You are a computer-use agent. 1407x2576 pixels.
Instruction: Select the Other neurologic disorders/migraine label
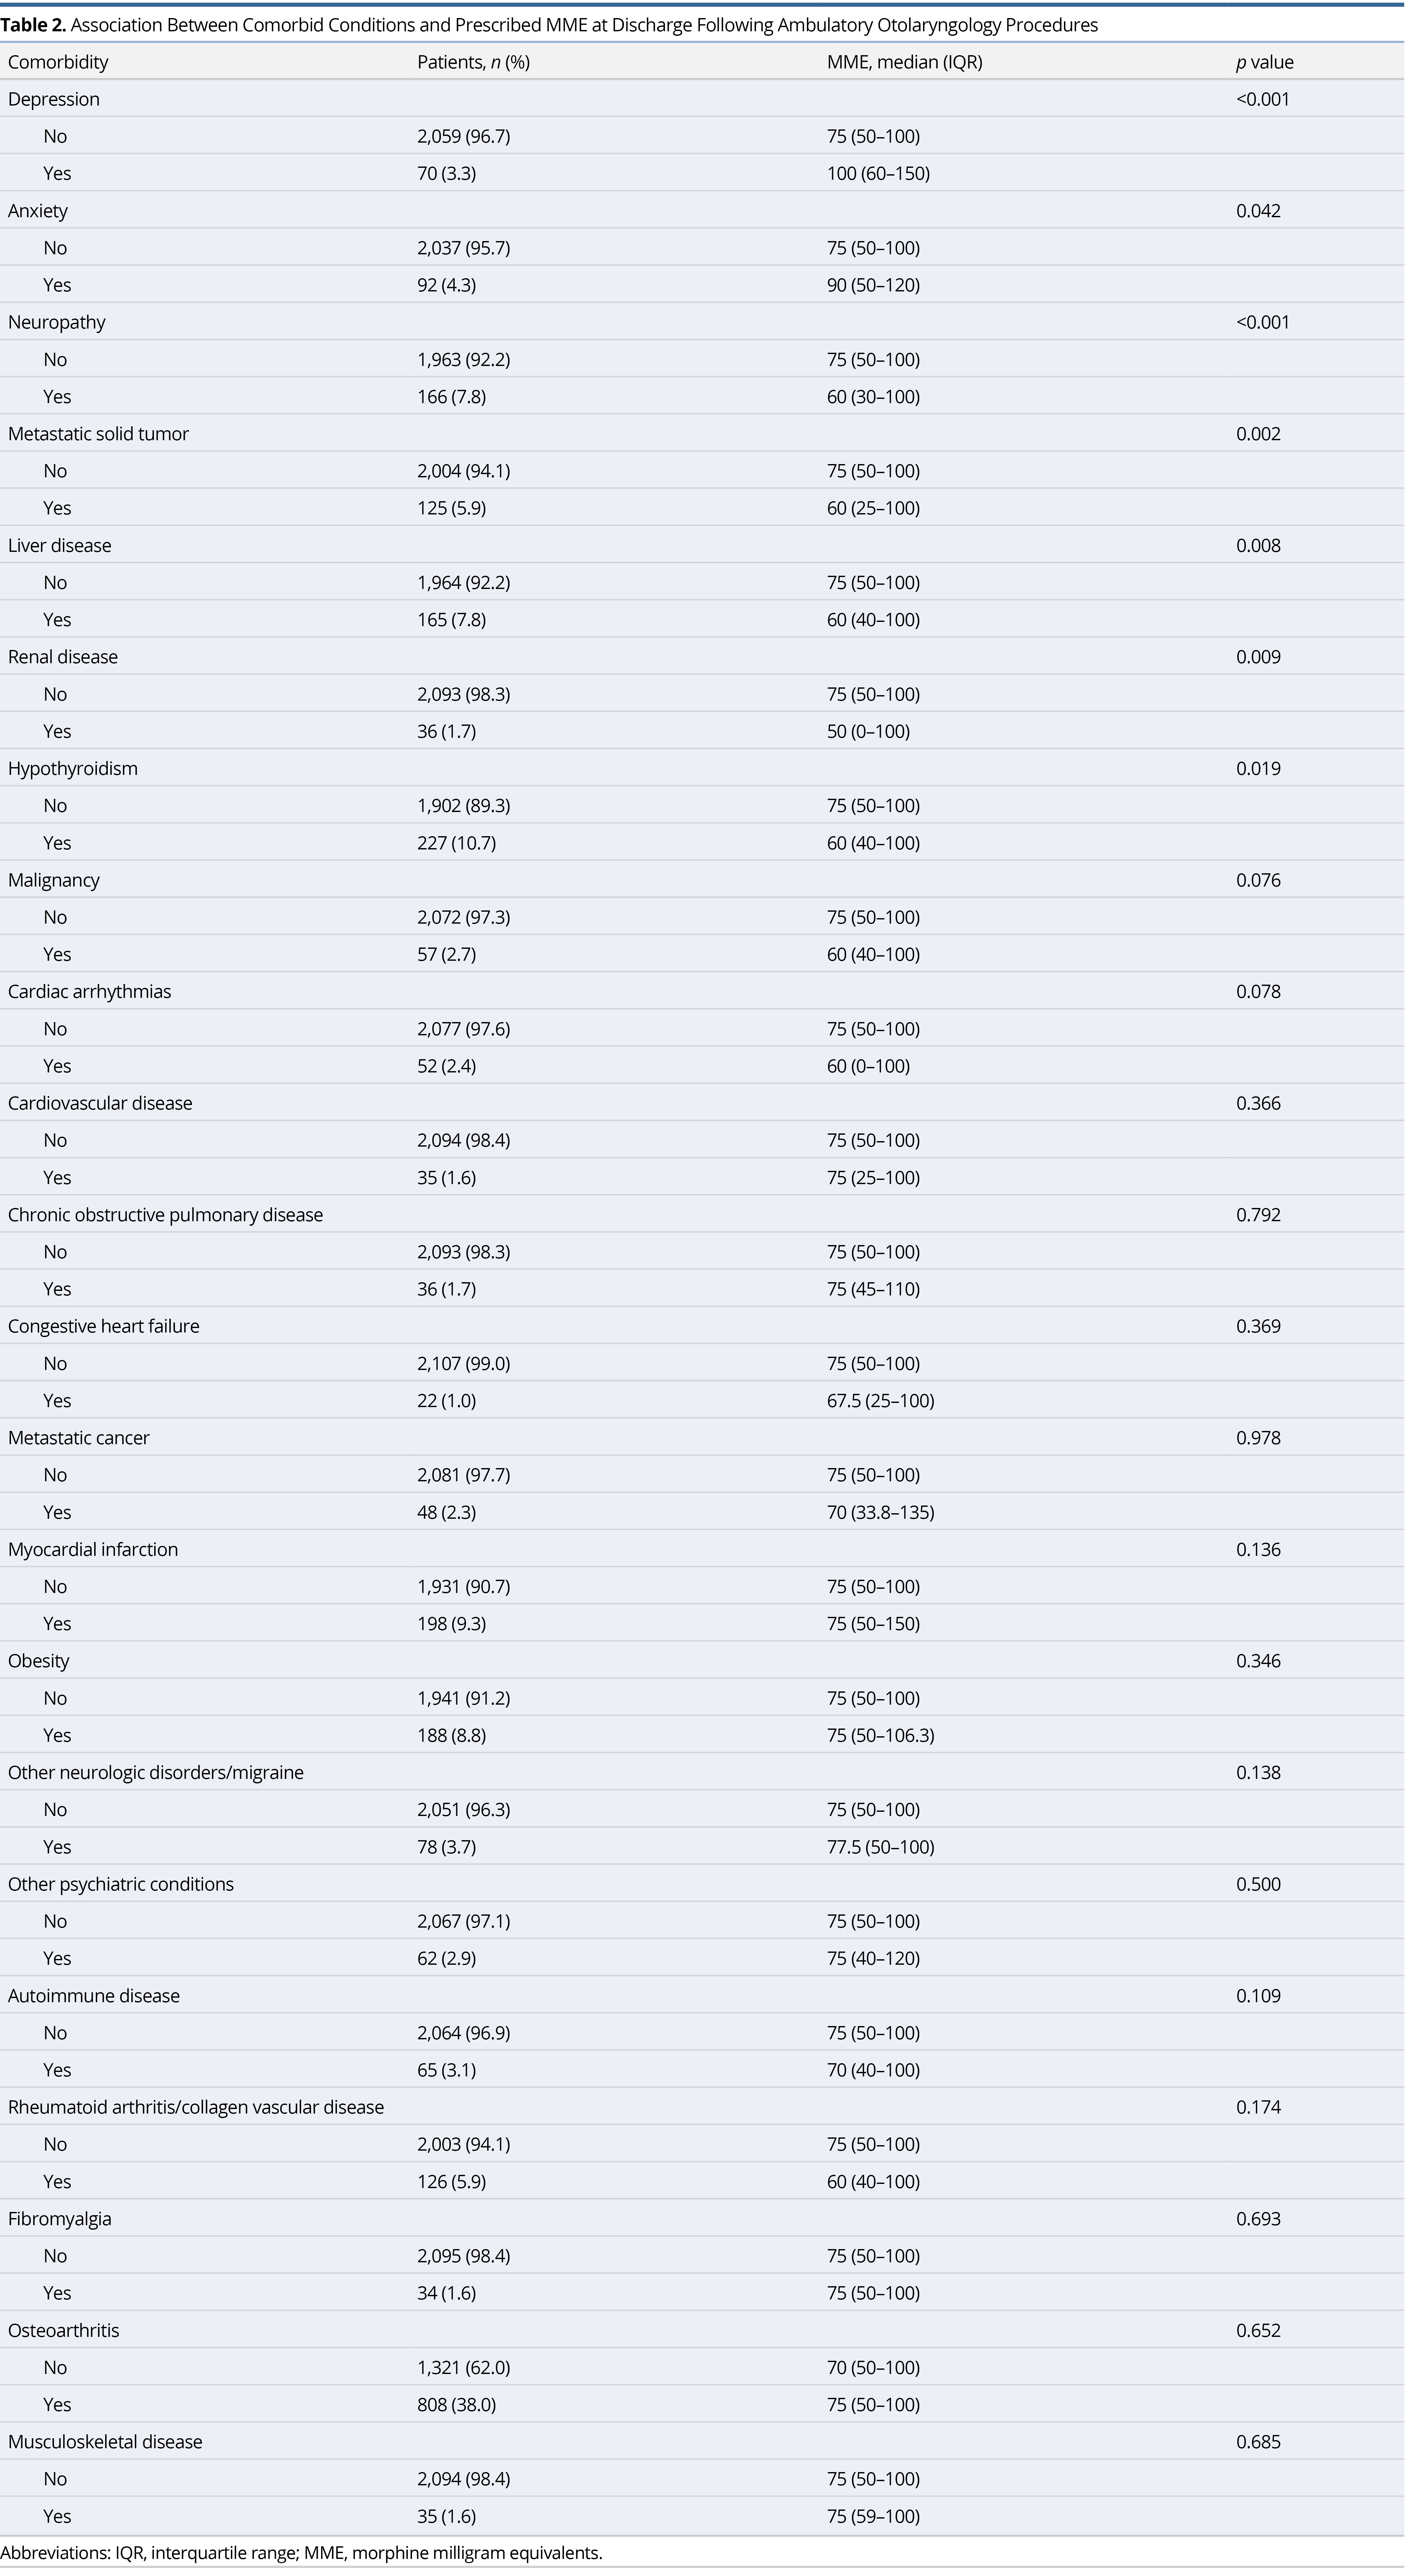[155, 1772]
